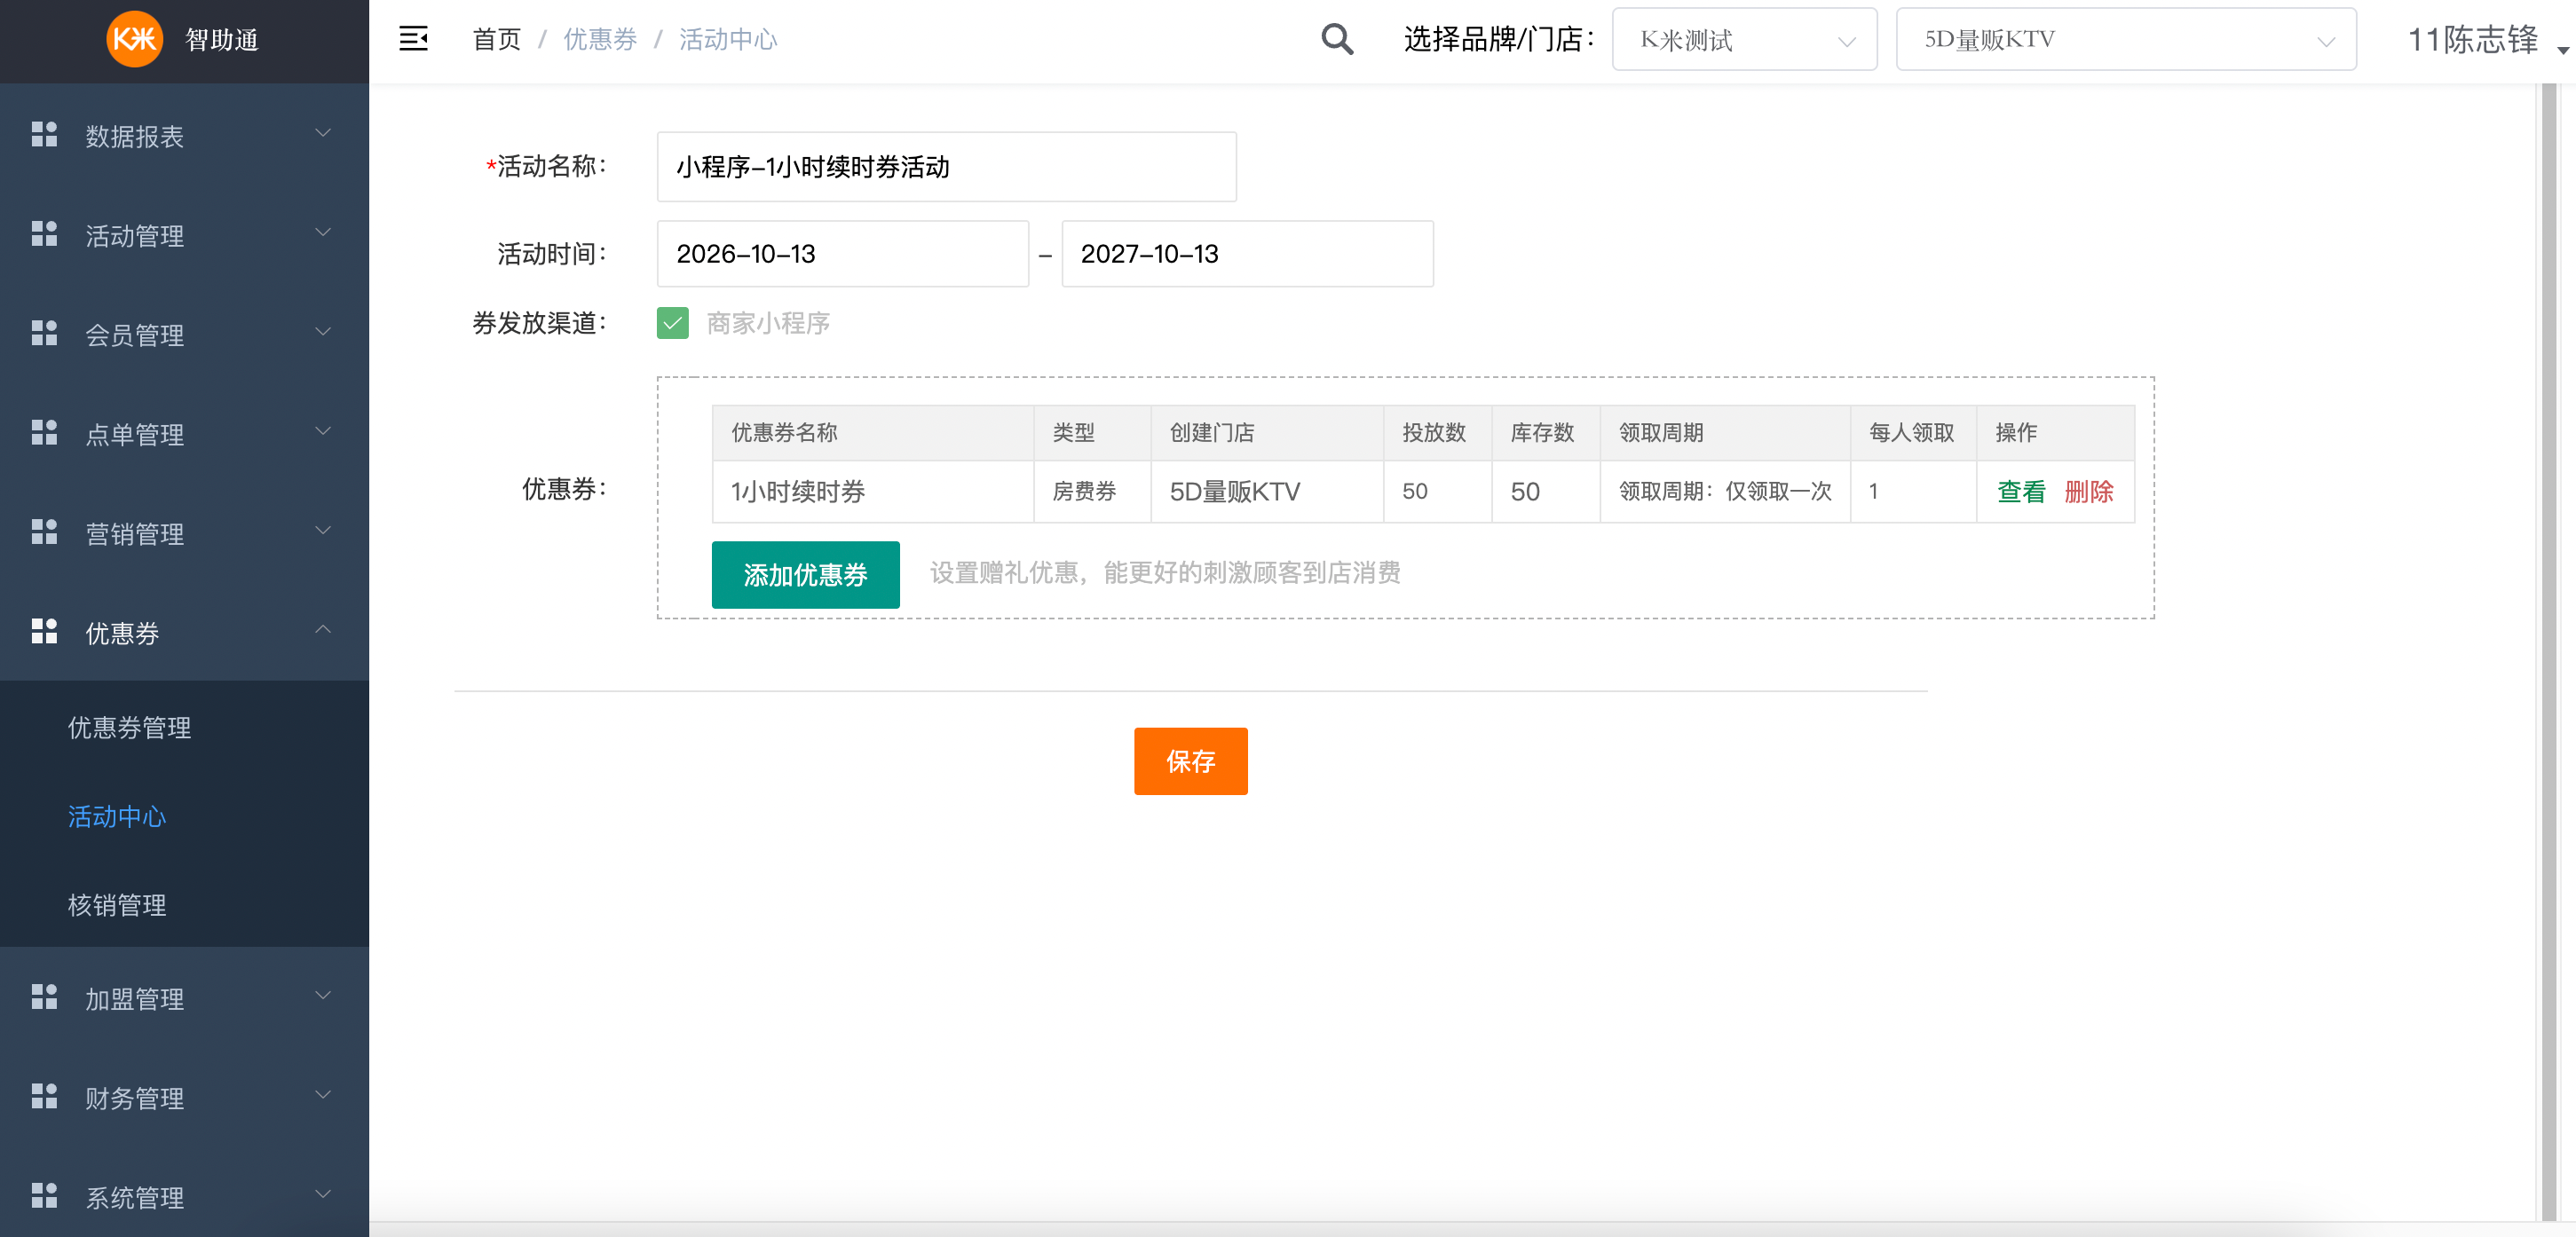Screen dimensions: 2576x1237
Task: Expand the 加盟管理 menu chevron
Action: (323, 995)
